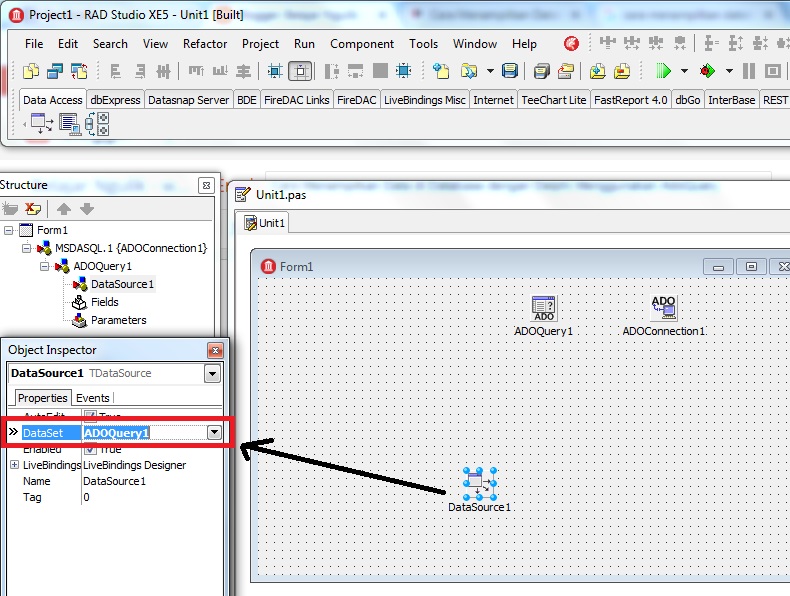Select Fields node in Structure tree

coord(104,302)
